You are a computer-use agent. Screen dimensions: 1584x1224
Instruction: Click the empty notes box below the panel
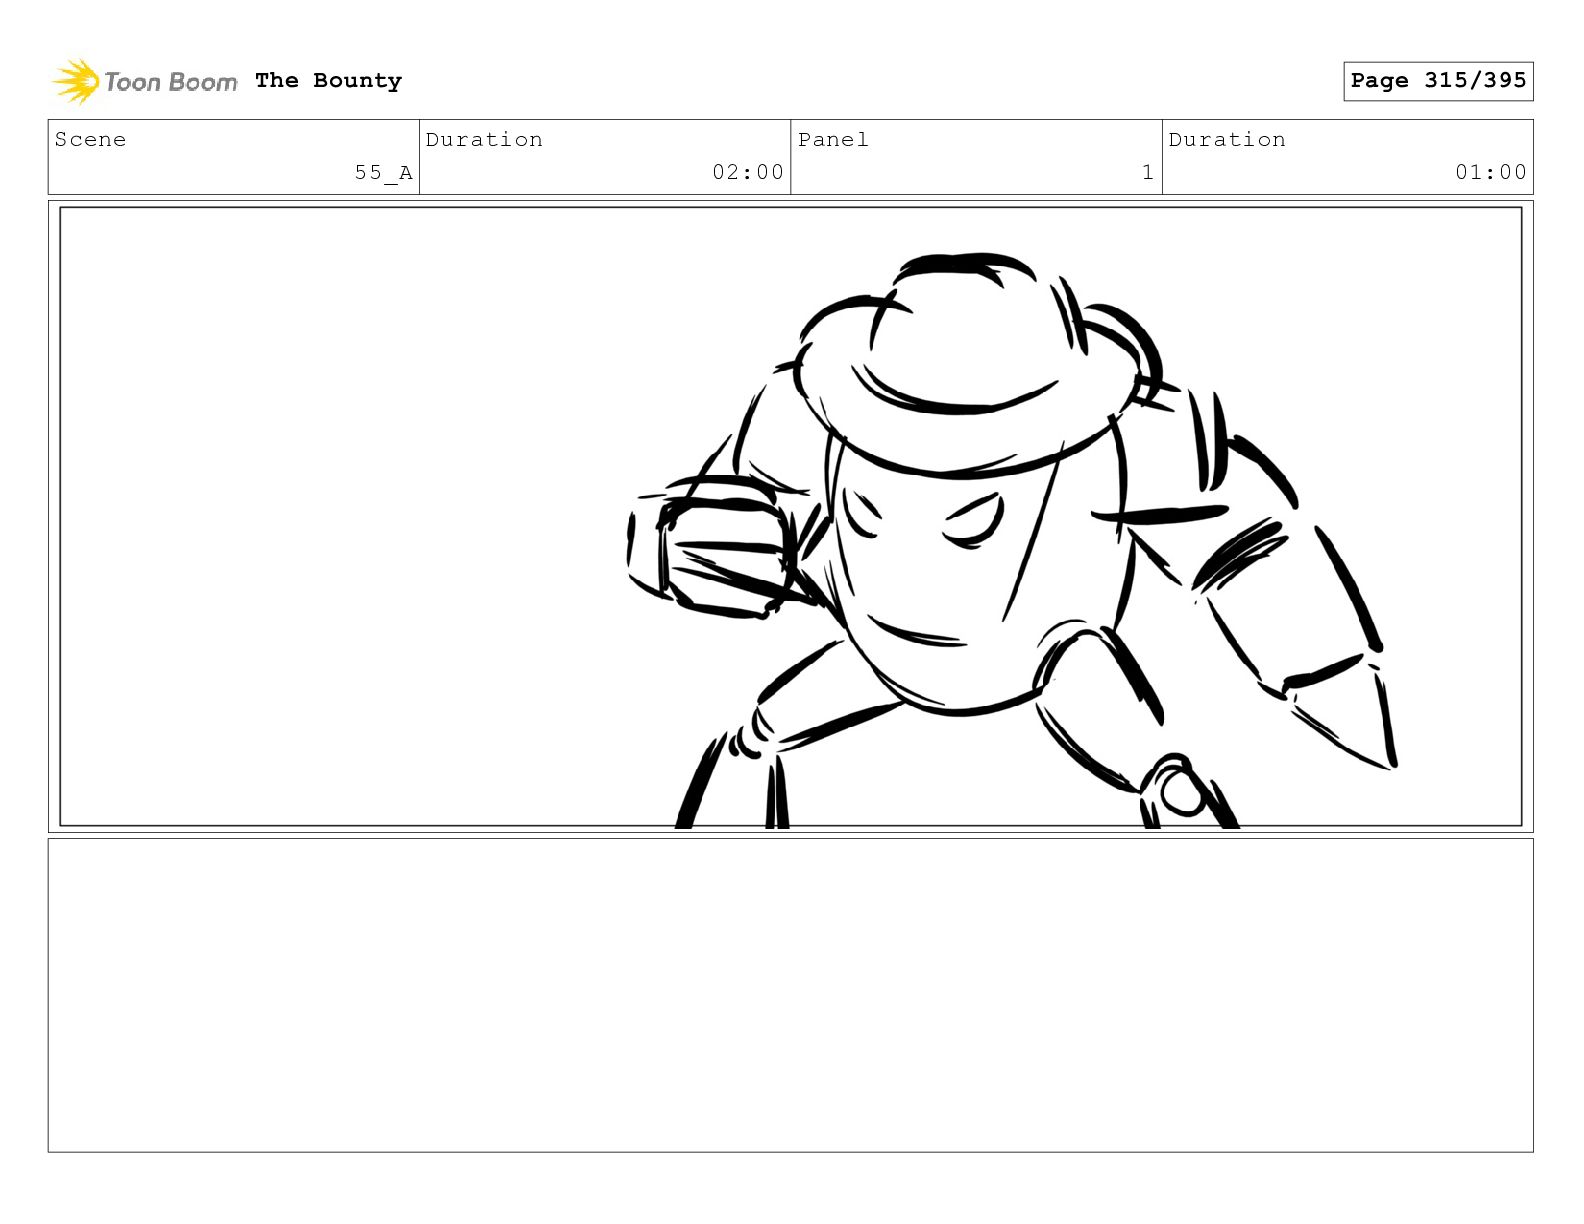pyautogui.click(x=790, y=995)
